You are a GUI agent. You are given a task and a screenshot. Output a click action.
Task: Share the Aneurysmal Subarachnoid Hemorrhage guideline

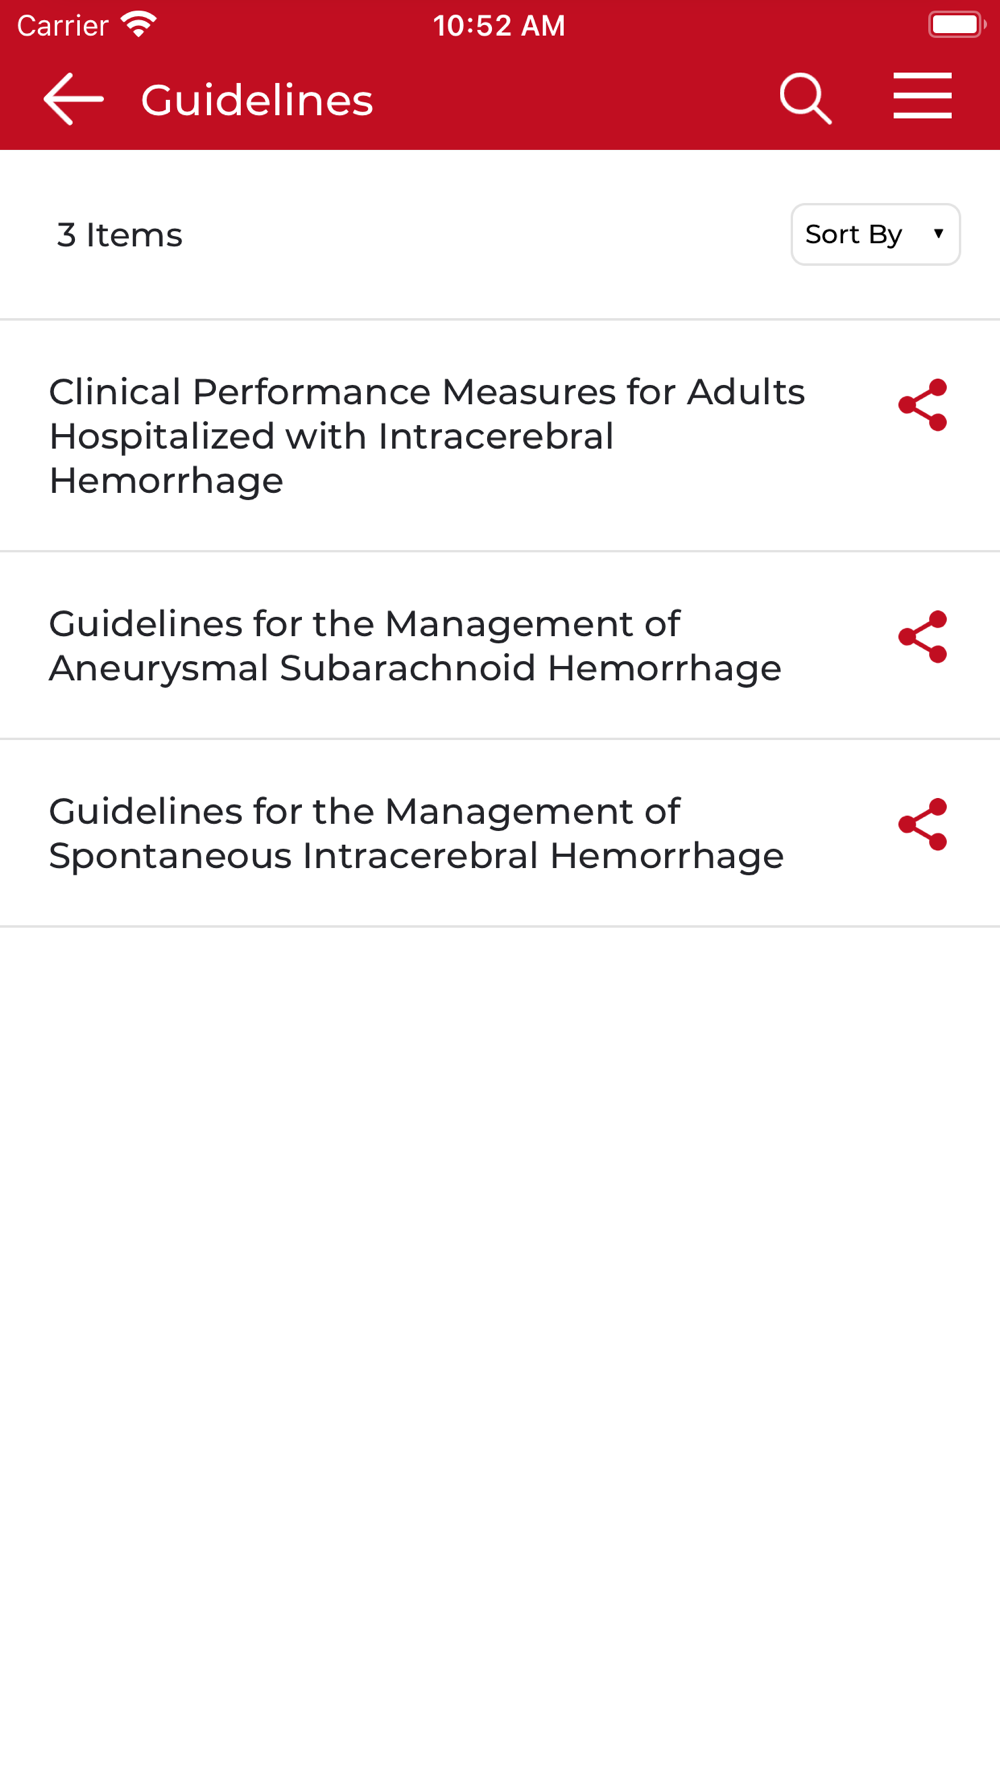[922, 637]
